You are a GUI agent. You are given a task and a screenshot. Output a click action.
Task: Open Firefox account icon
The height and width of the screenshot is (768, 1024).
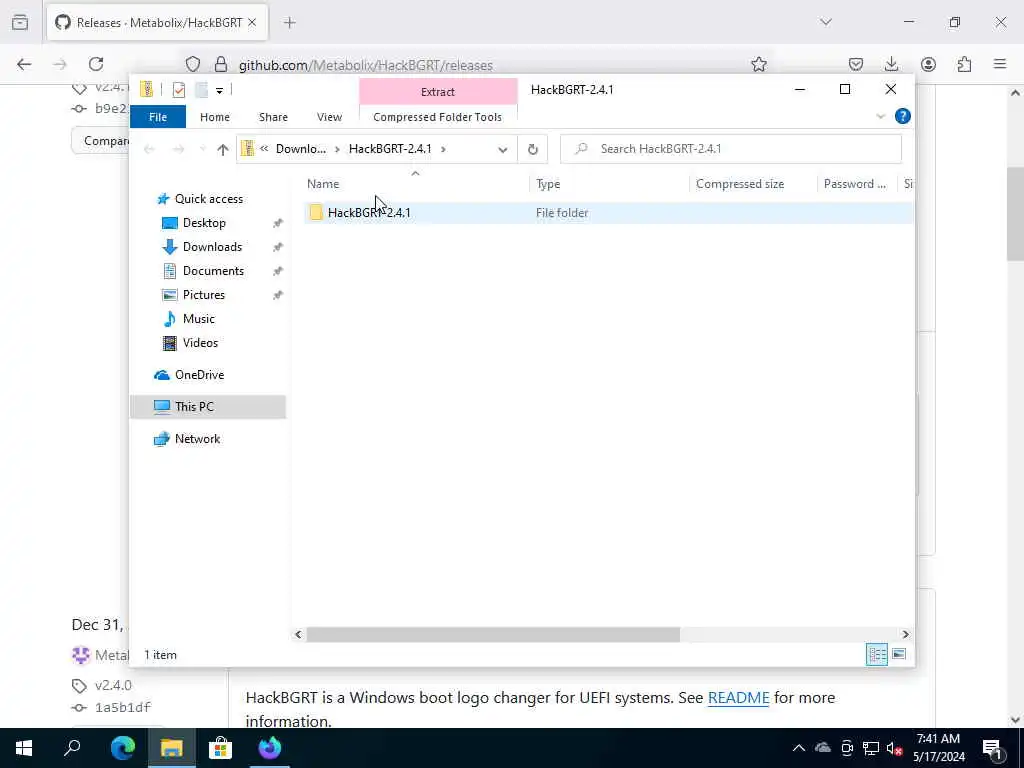click(x=928, y=64)
